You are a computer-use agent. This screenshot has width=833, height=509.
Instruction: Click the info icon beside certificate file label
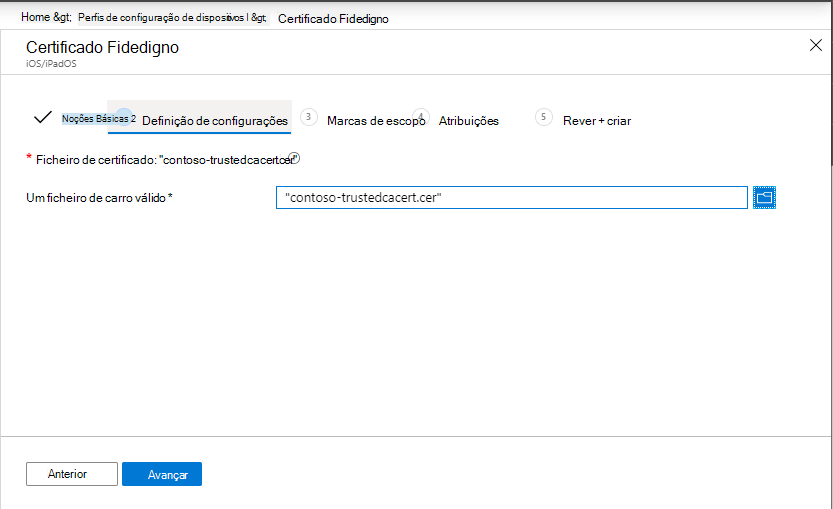click(294, 158)
